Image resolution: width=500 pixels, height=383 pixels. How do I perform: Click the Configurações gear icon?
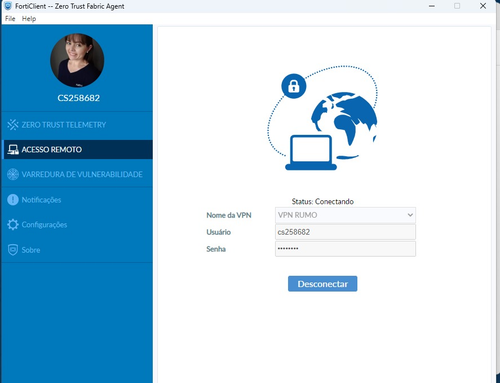13,225
